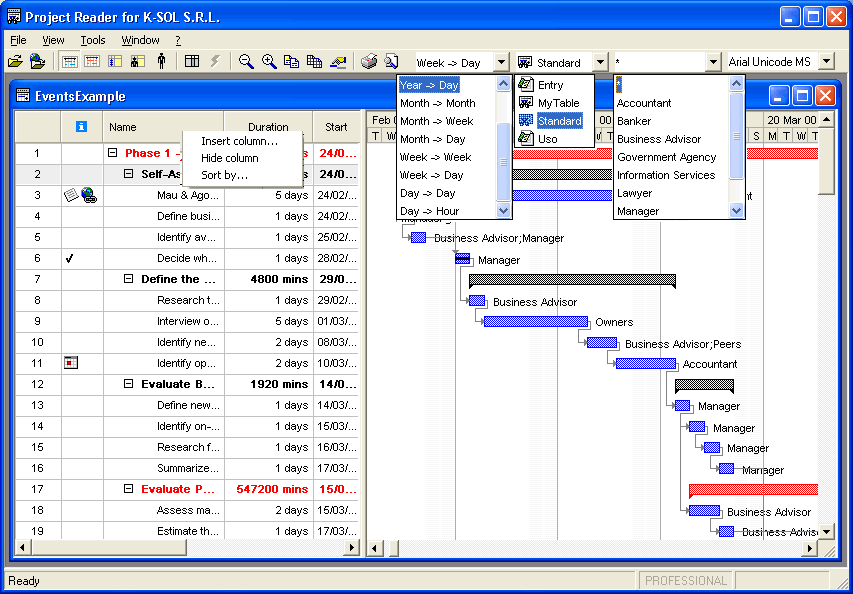Open the Task Usage view toolbar icon

click(x=115, y=62)
